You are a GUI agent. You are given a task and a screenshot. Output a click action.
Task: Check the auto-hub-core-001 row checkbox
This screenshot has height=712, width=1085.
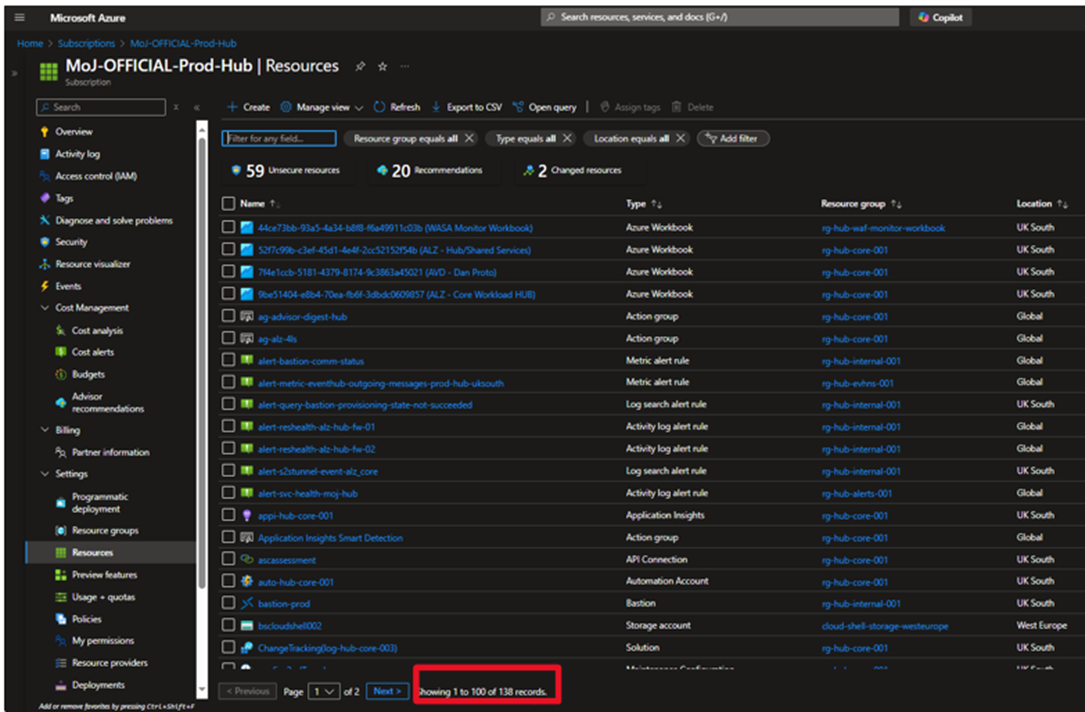(228, 581)
